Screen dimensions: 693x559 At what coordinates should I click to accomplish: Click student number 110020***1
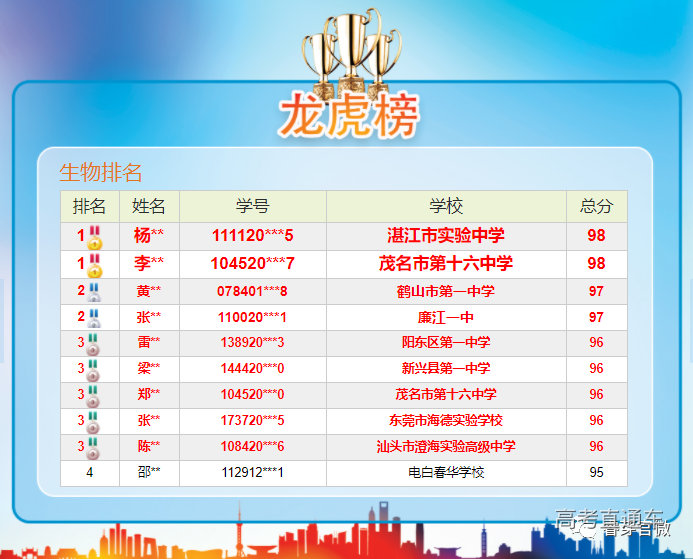252,317
